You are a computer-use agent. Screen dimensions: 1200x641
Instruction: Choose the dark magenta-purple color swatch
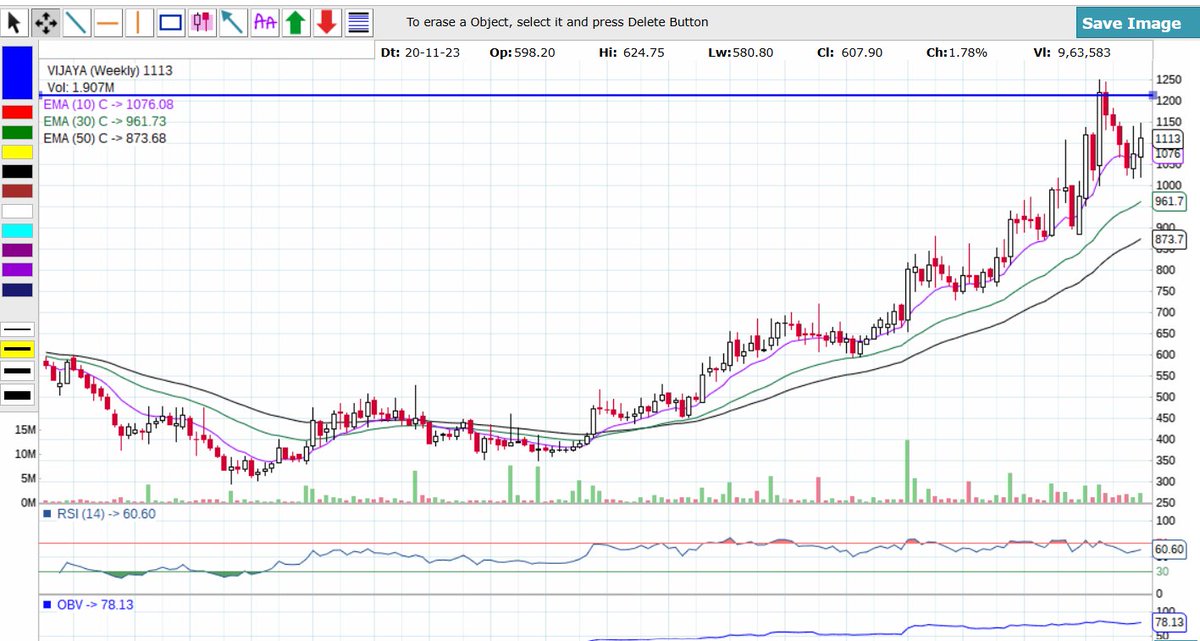pyautogui.click(x=18, y=250)
